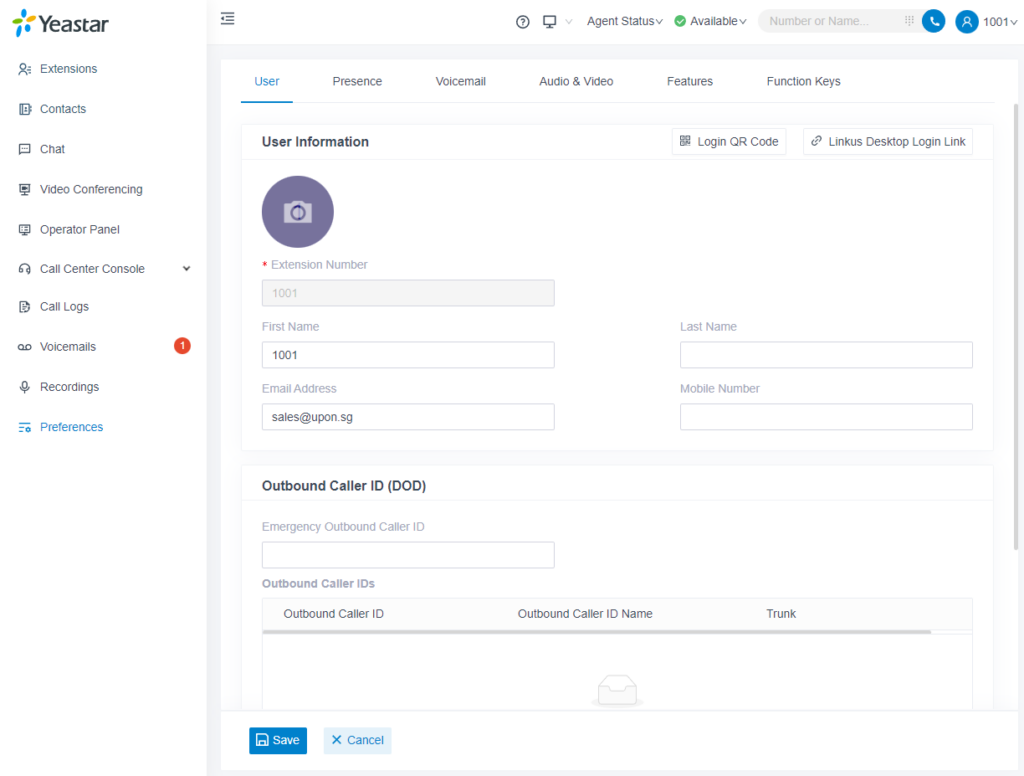The image size is (1024, 776).
Task: Click the monitor screen icon in header
Action: [x=549, y=21]
